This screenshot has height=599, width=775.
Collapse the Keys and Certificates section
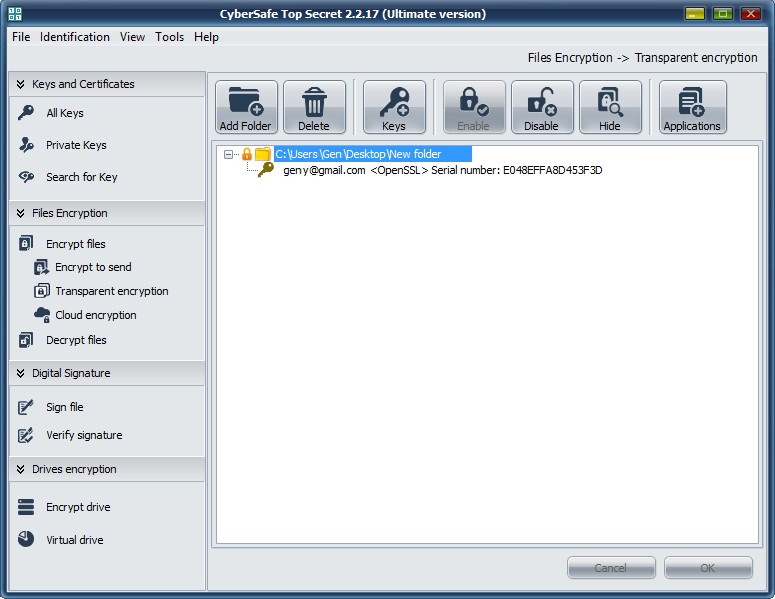pyautogui.click(x=20, y=84)
